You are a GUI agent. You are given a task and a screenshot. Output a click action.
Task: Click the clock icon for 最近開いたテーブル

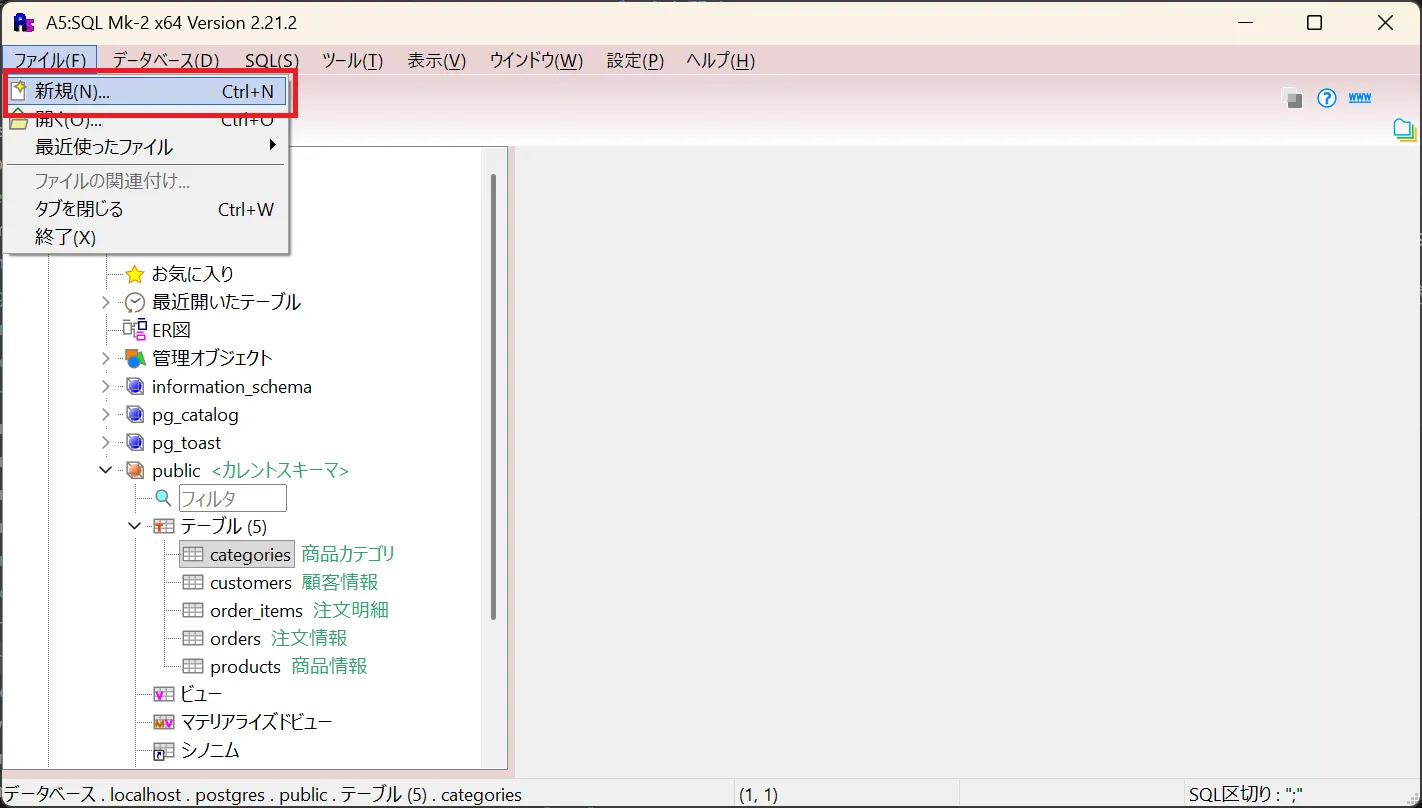coord(135,302)
